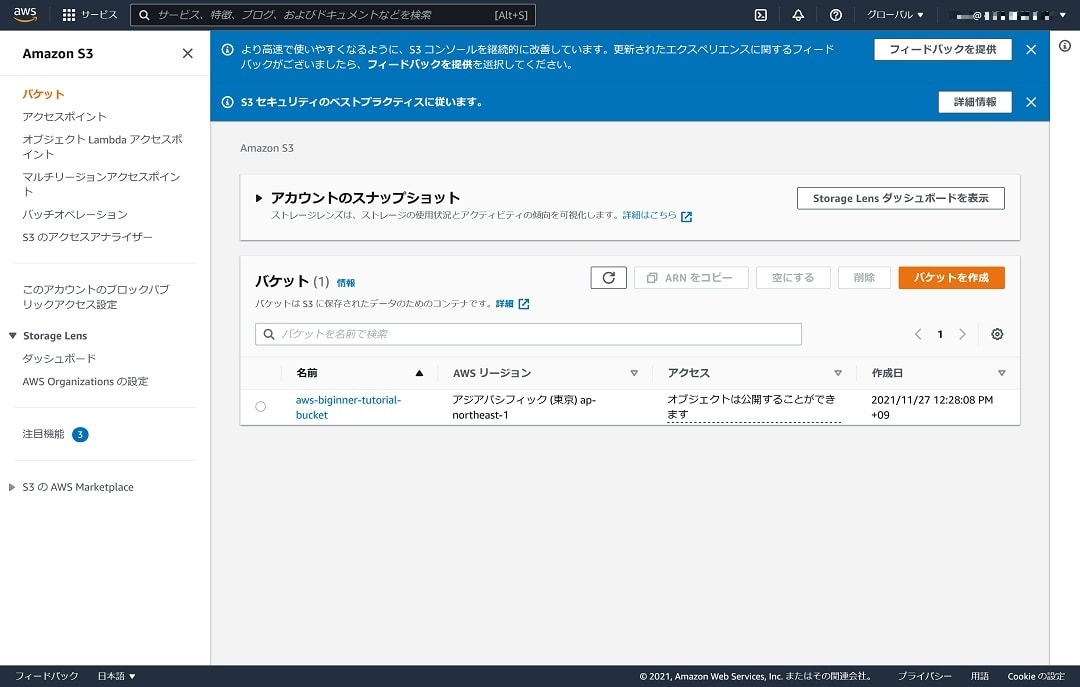Click the 2021/11/27 creation date cell
The width and height of the screenshot is (1080, 687).
click(x=932, y=407)
